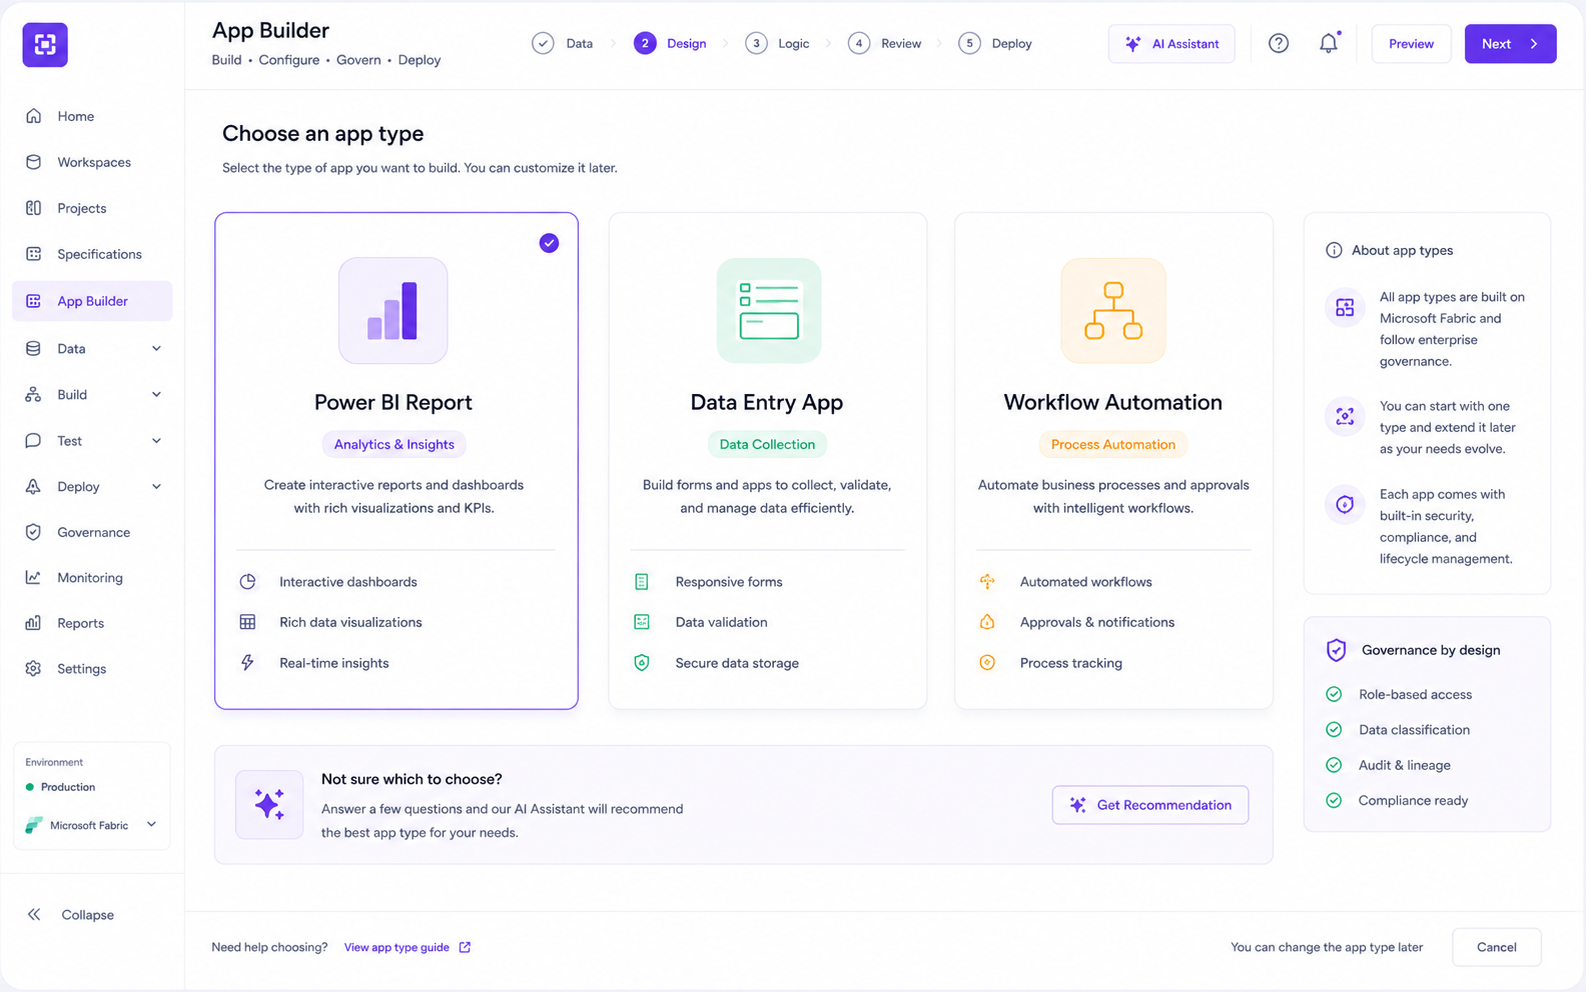Screen dimensions: 1586x992
Task: Click the Workflow Automation diagram icon
Action: coord(1113,310)
